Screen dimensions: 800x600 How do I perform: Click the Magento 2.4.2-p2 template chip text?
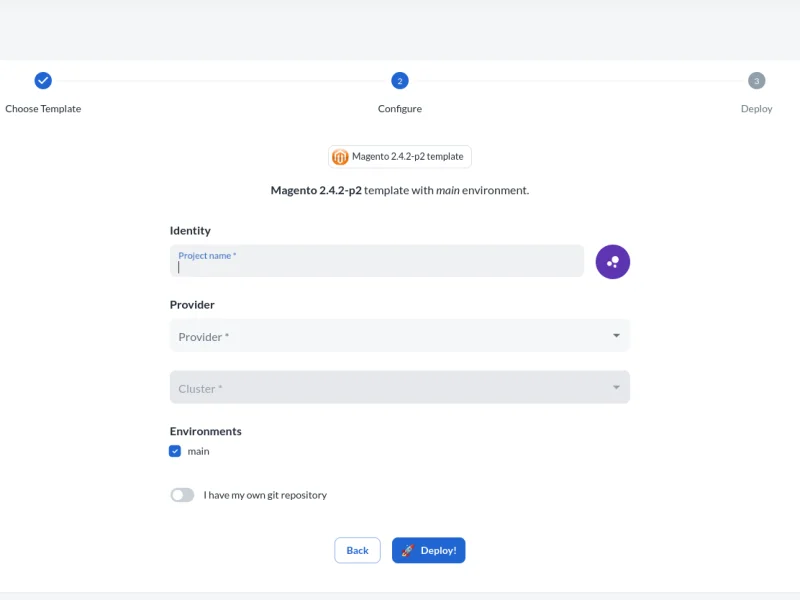tap(408, 157)
